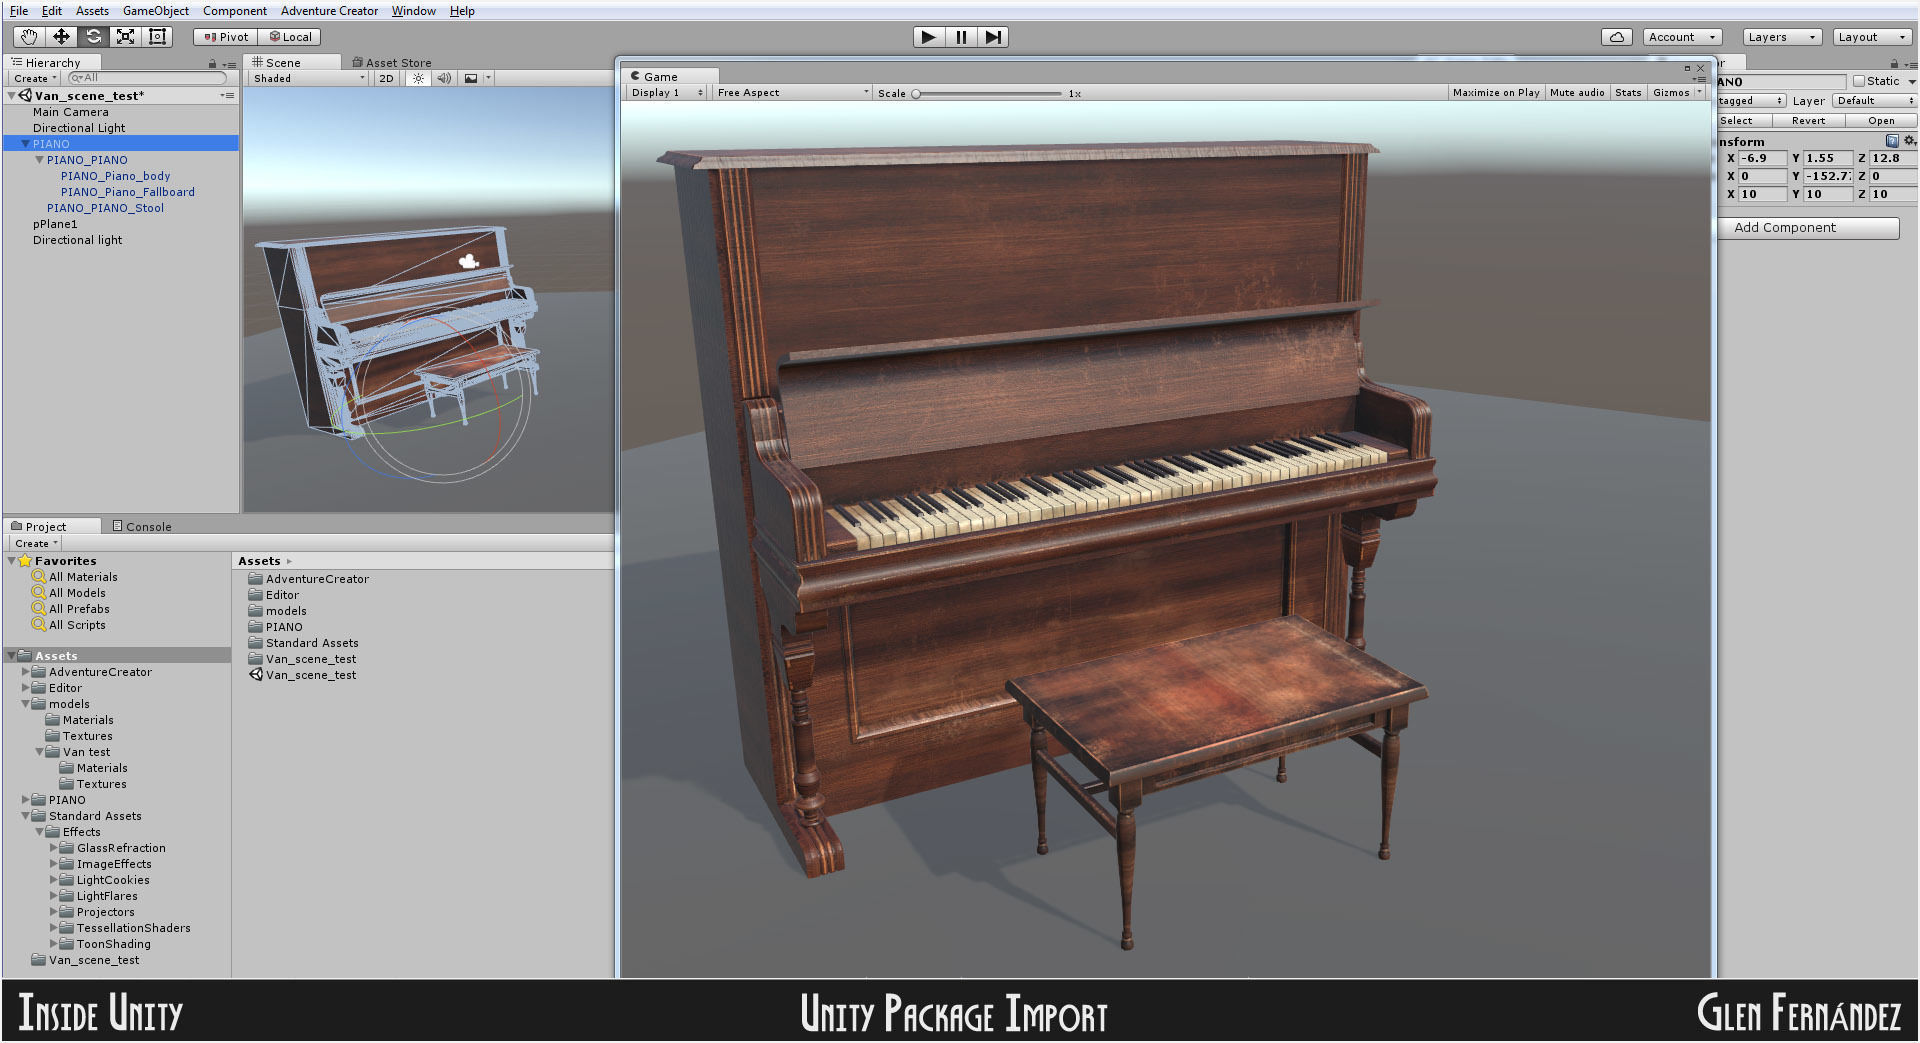The width and height of the screenshot is (1920, 1043).
Task: Click the Add Component button
Action: point(1810,228)
